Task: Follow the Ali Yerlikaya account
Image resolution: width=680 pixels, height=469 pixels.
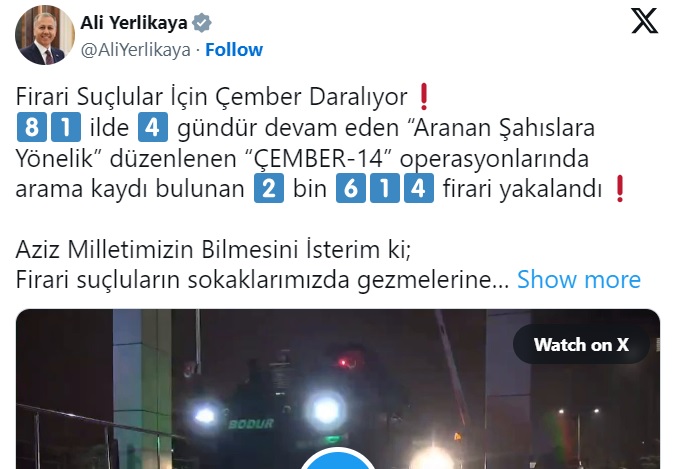Action: 234,50
